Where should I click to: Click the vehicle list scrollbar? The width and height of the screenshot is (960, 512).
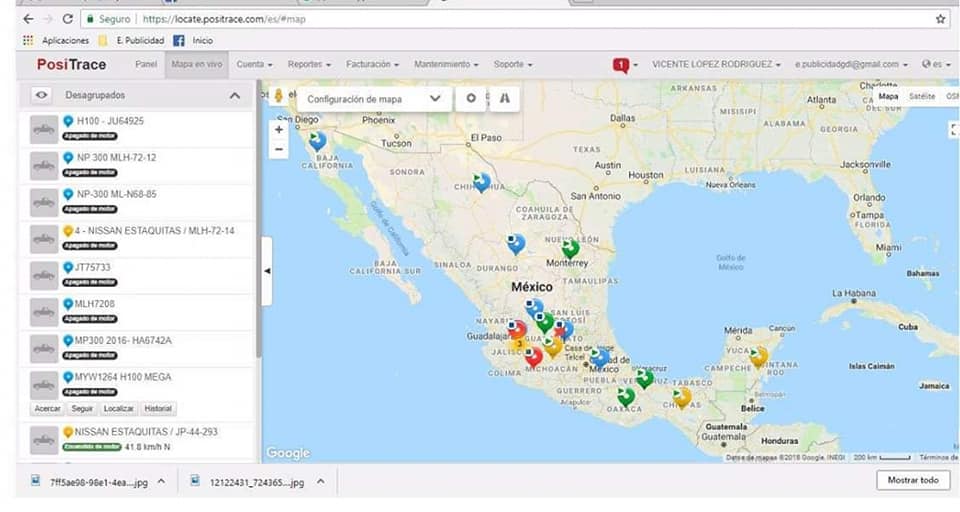pos(258,220)
